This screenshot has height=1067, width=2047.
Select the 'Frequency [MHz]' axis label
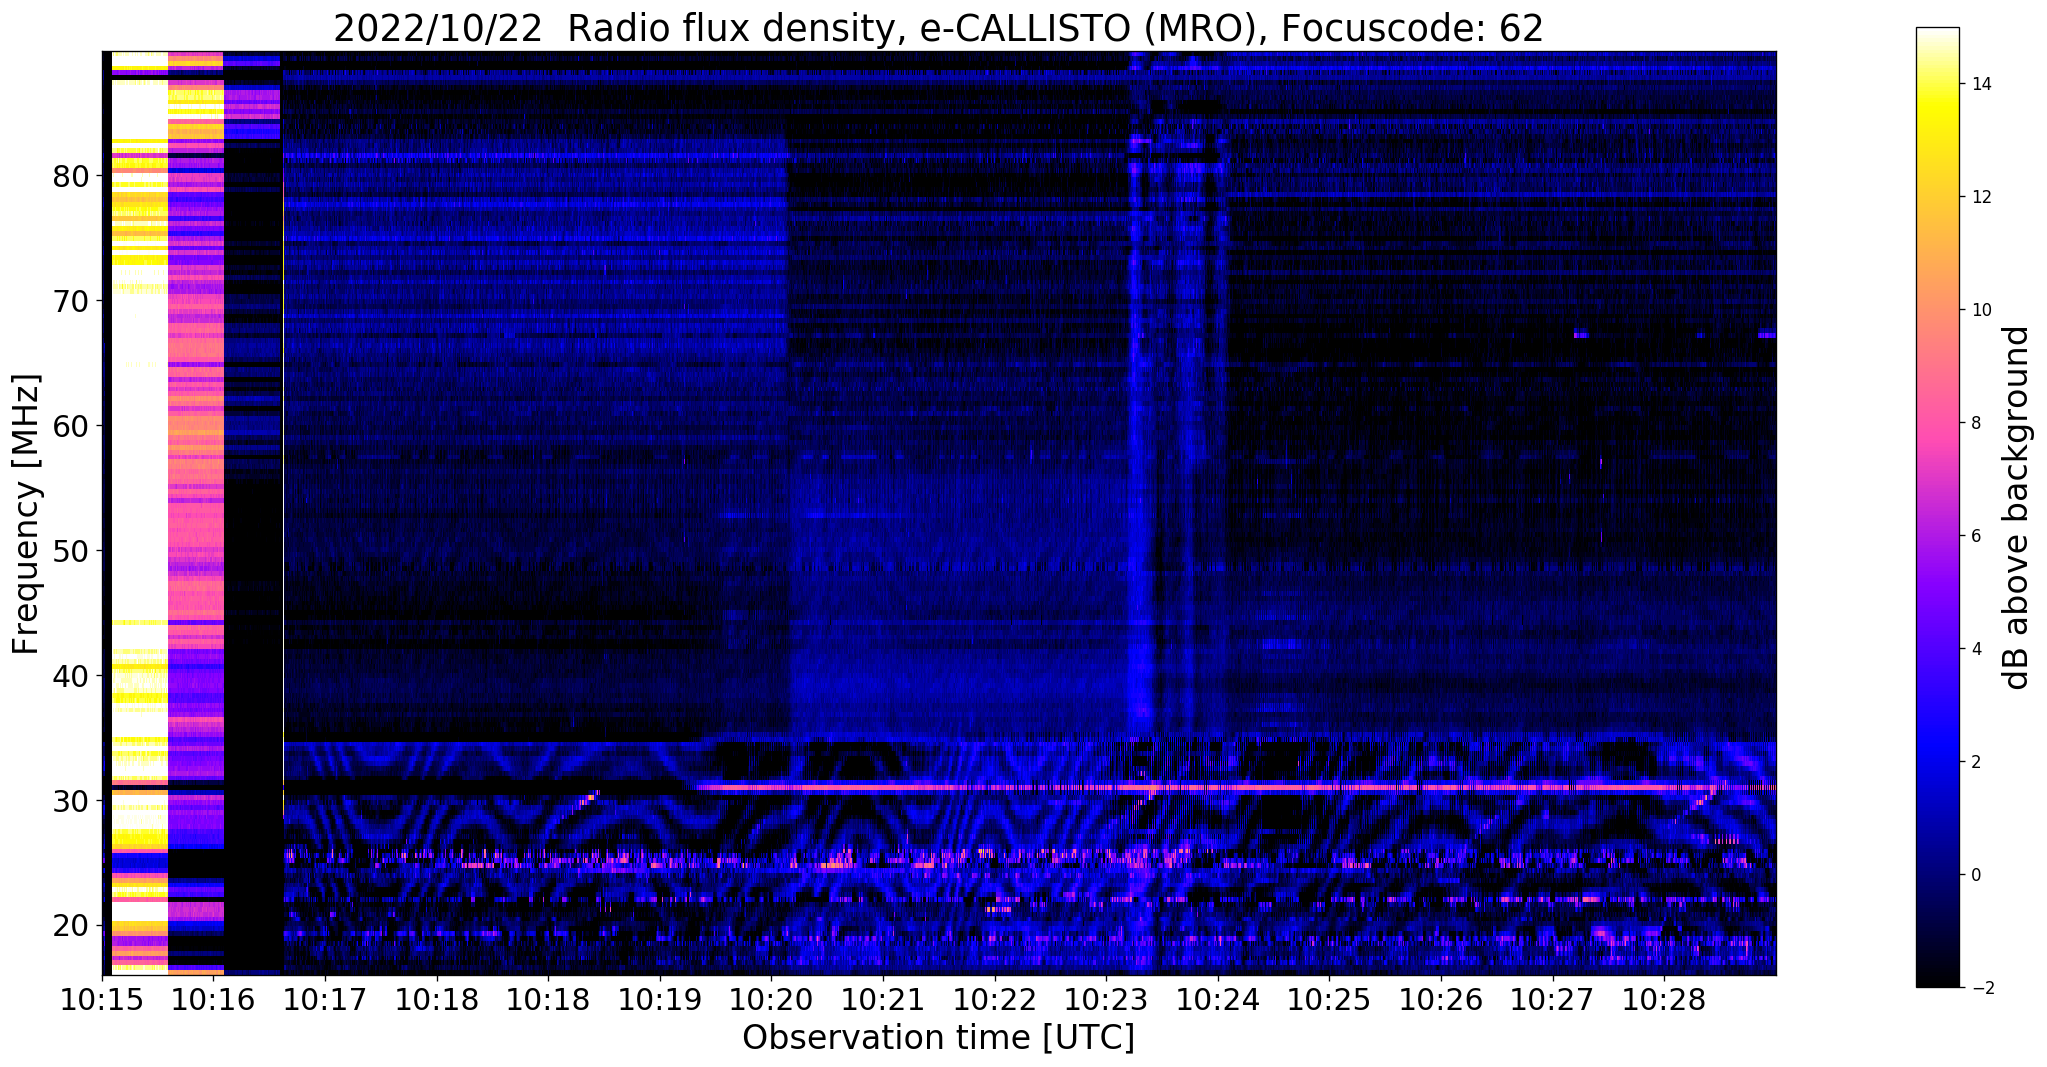[27, 514]
